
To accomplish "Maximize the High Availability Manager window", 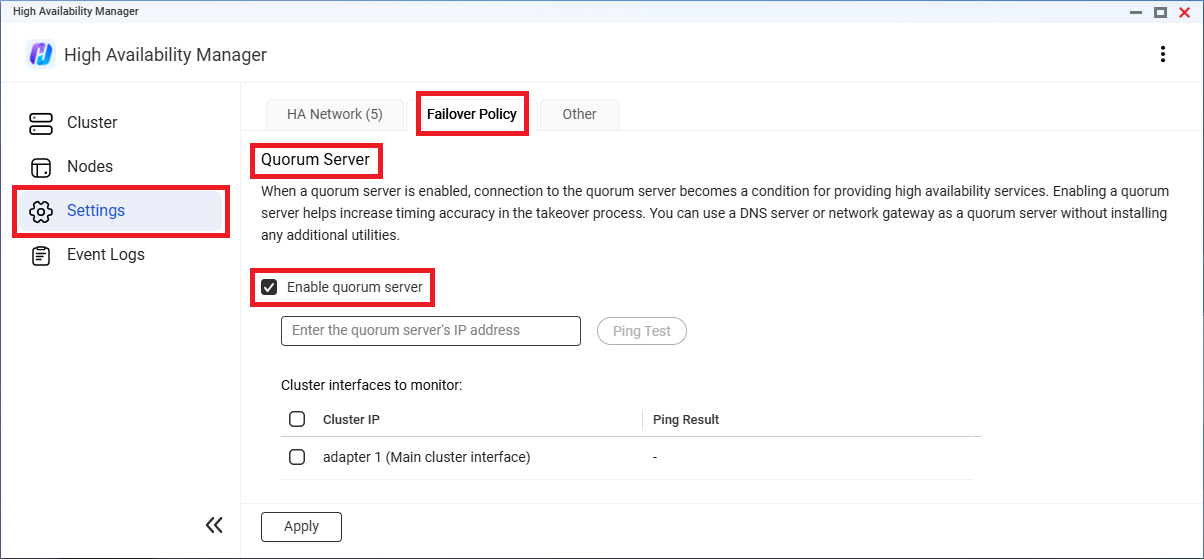I will click(x=1160, y=12).
